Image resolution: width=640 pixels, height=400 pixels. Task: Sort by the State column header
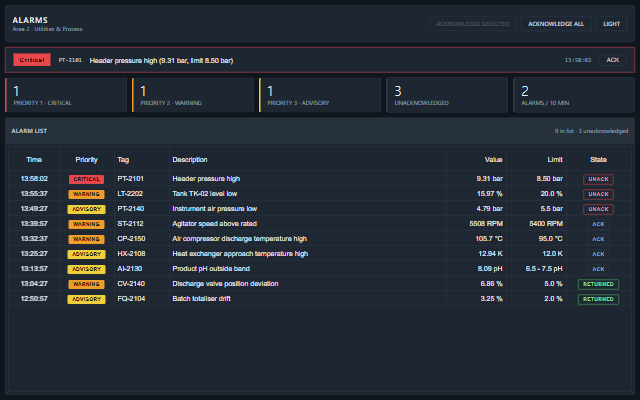tap(598, 160)
